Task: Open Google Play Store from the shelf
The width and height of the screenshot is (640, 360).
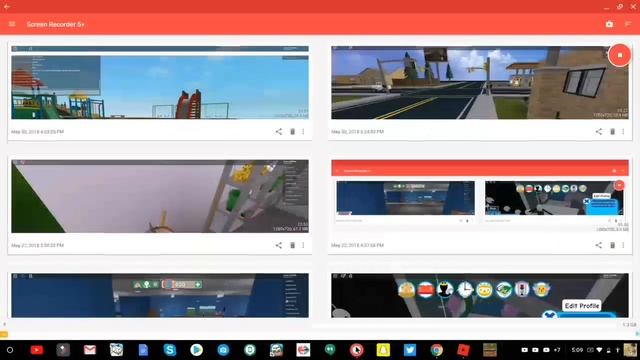Action: [x=196, y=350]
